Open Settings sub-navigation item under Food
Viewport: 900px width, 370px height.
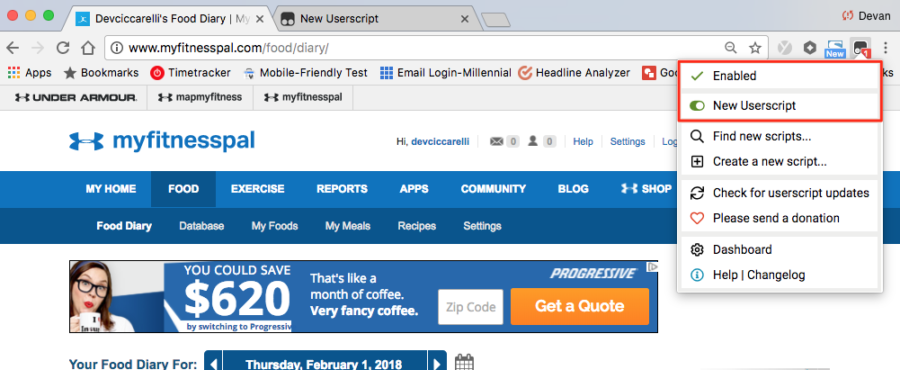[x=482, y=226]
